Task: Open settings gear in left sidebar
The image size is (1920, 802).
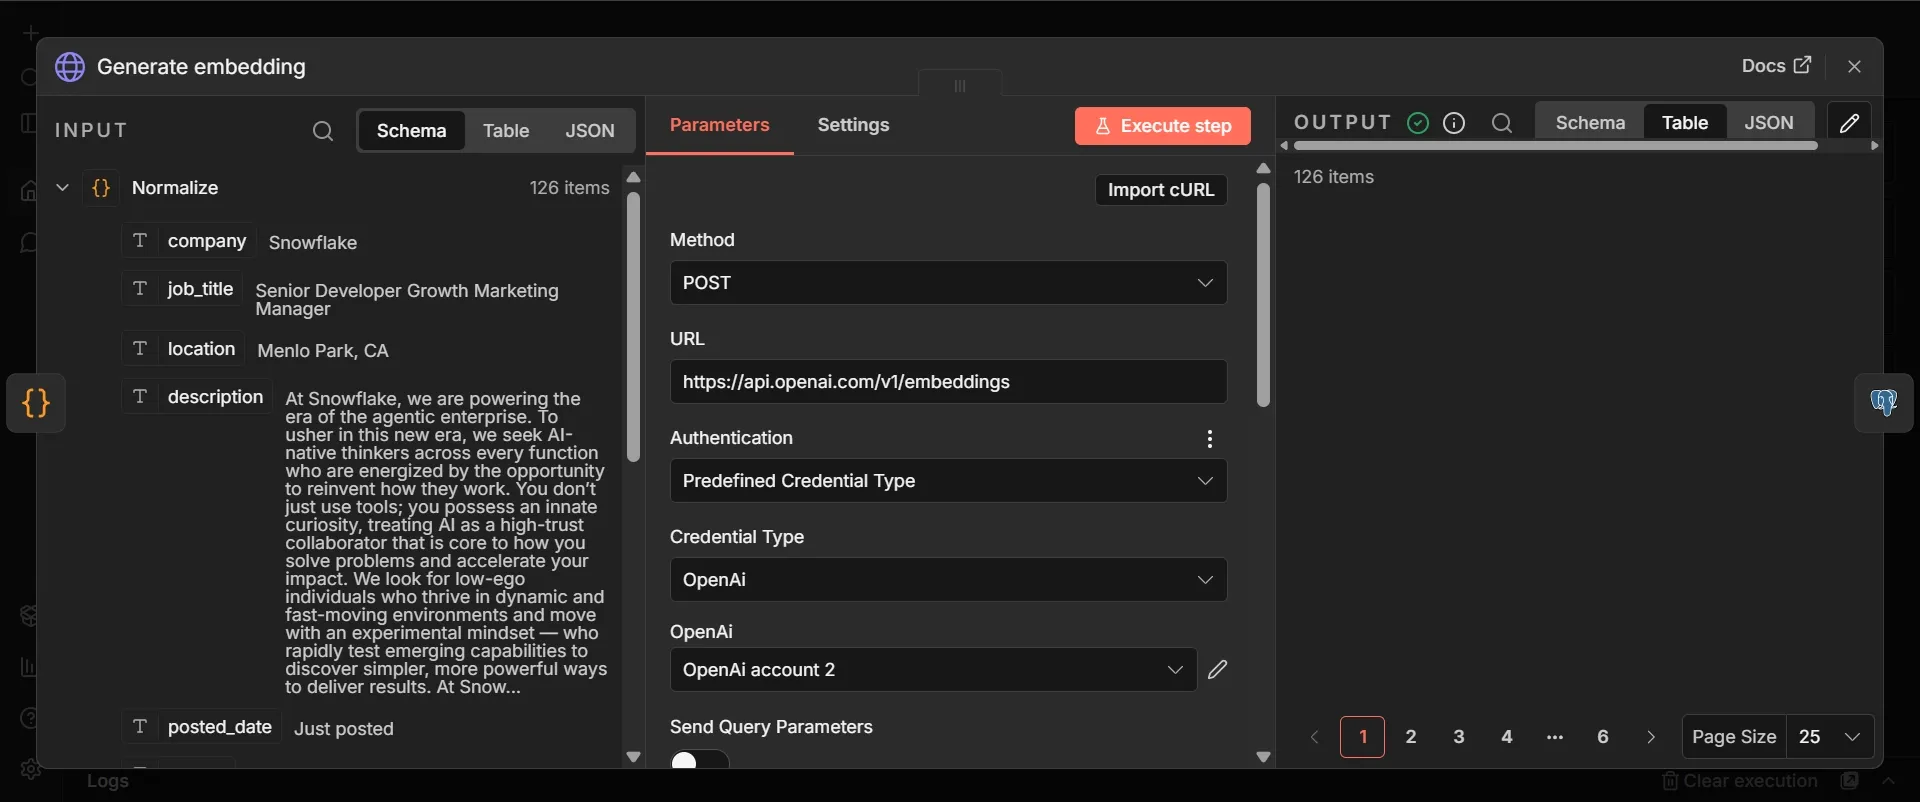Action: pos(30,769)
